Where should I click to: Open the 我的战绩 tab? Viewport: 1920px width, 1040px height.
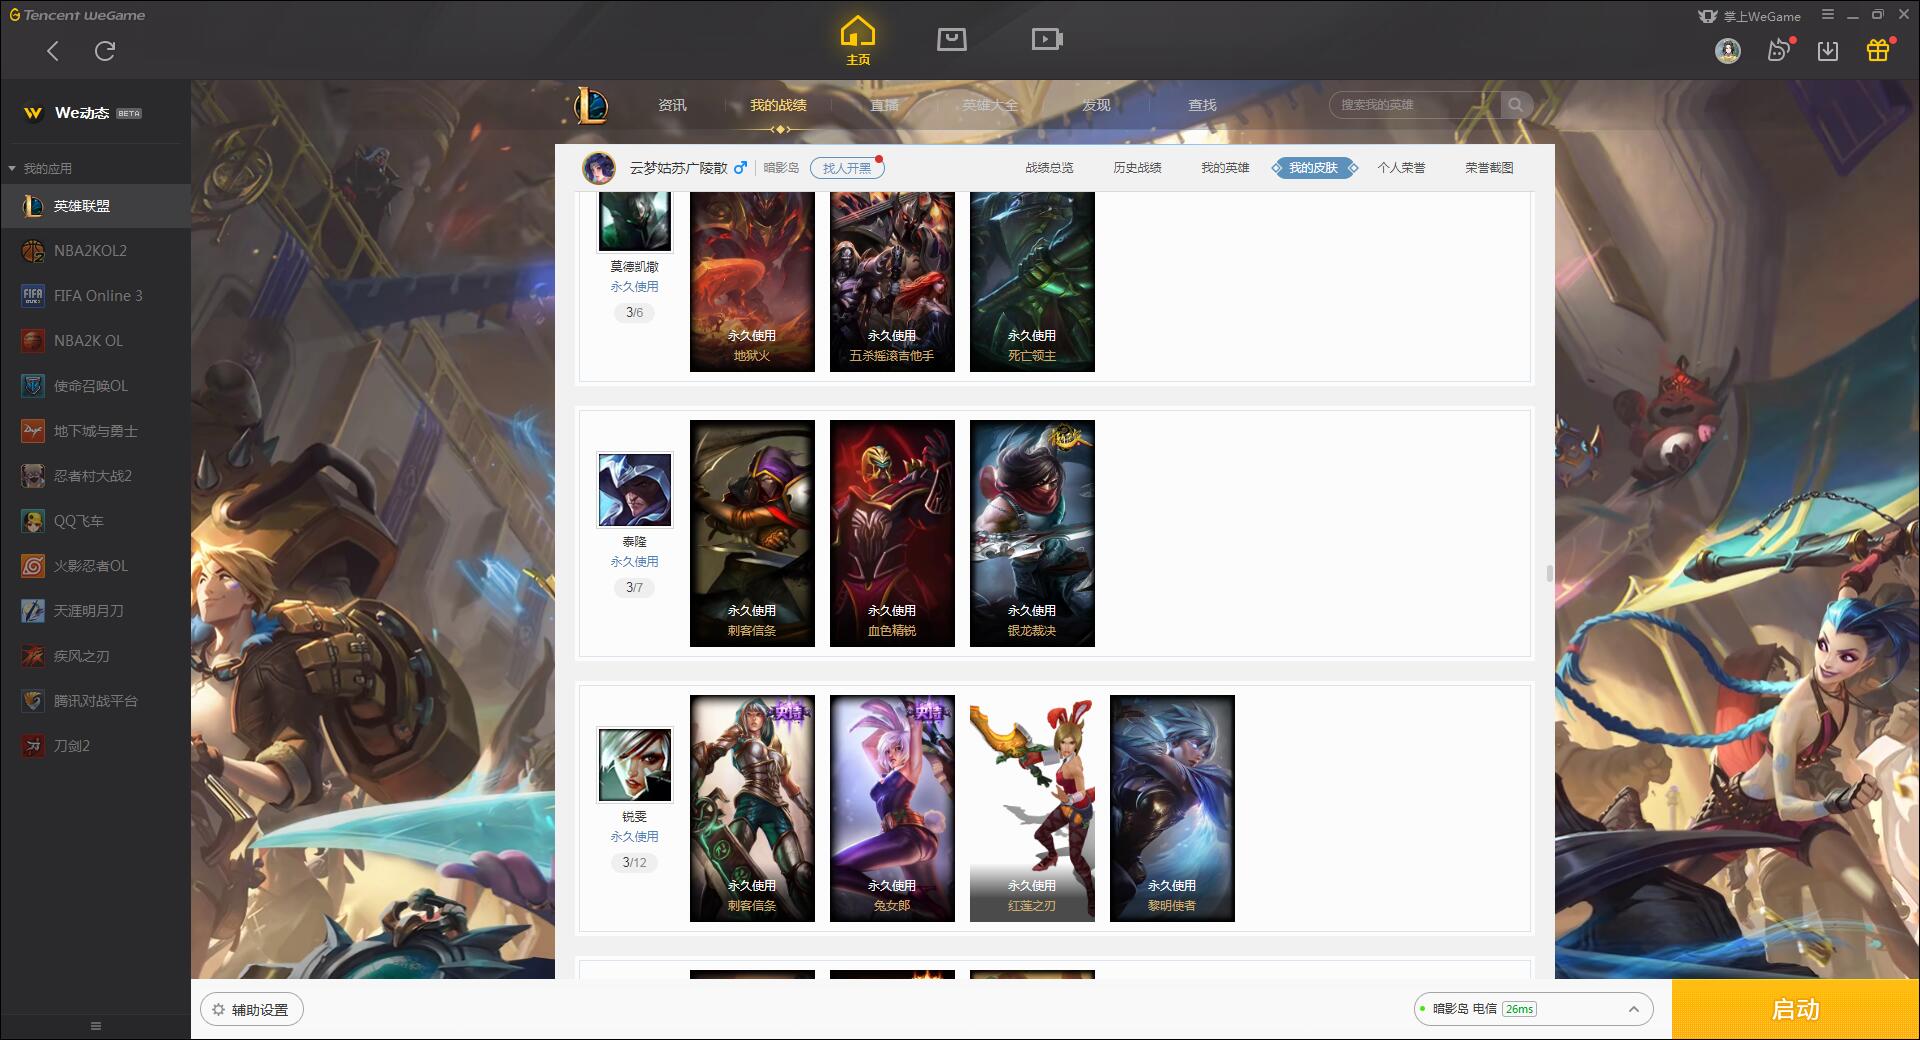778,105
